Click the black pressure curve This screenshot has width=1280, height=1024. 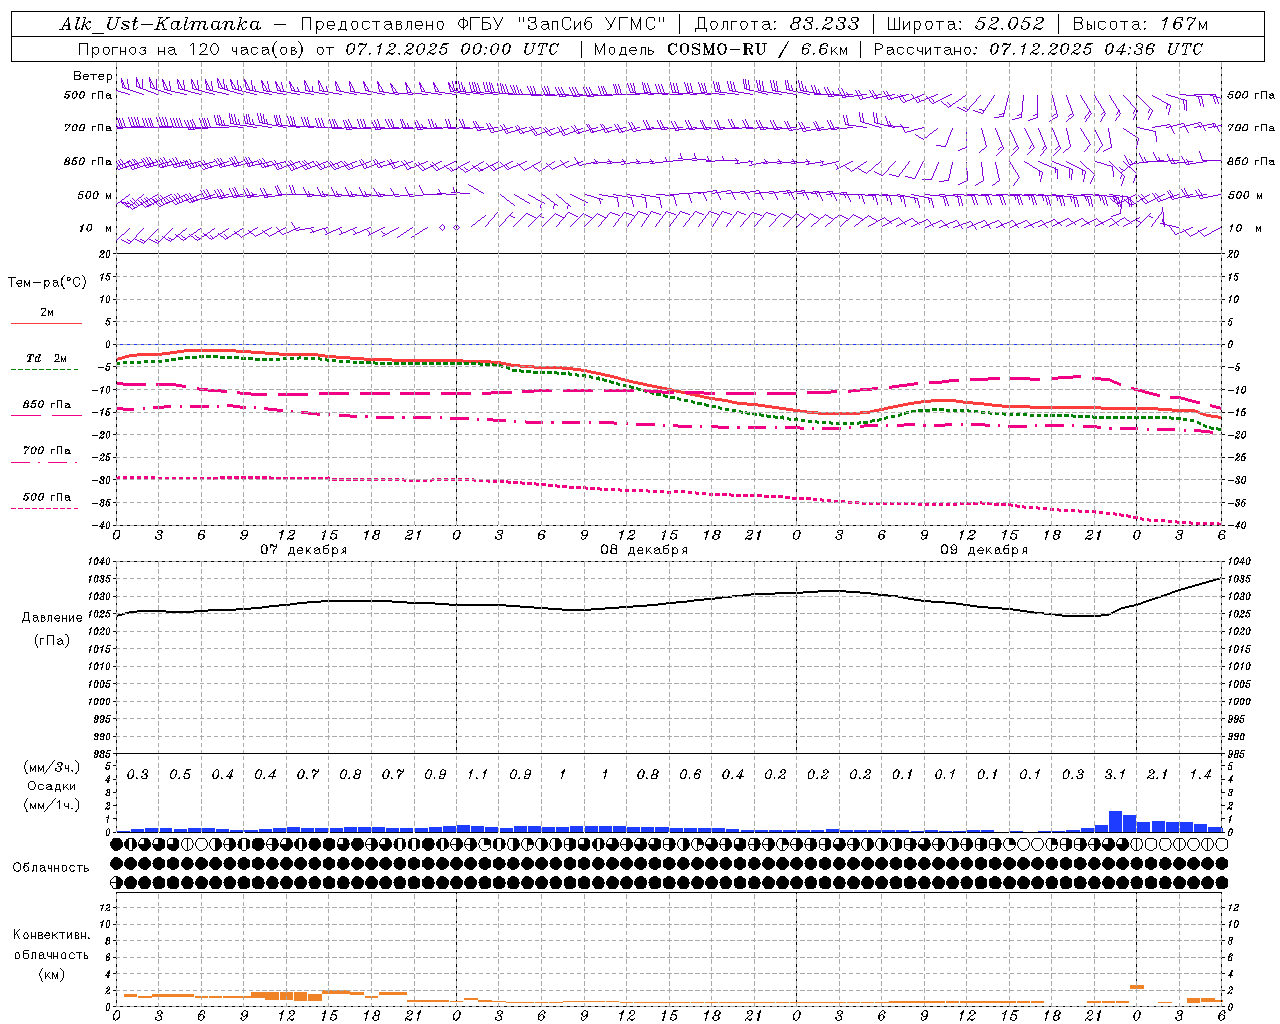pos(670,604)
